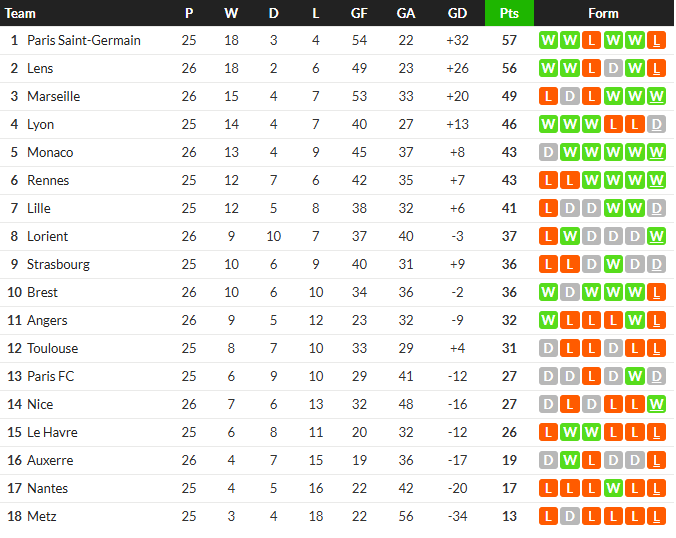Open Nice's latest win form badge
Image resolution: width=676 pixels, height=538 pixels.
[x=656, y=404]
